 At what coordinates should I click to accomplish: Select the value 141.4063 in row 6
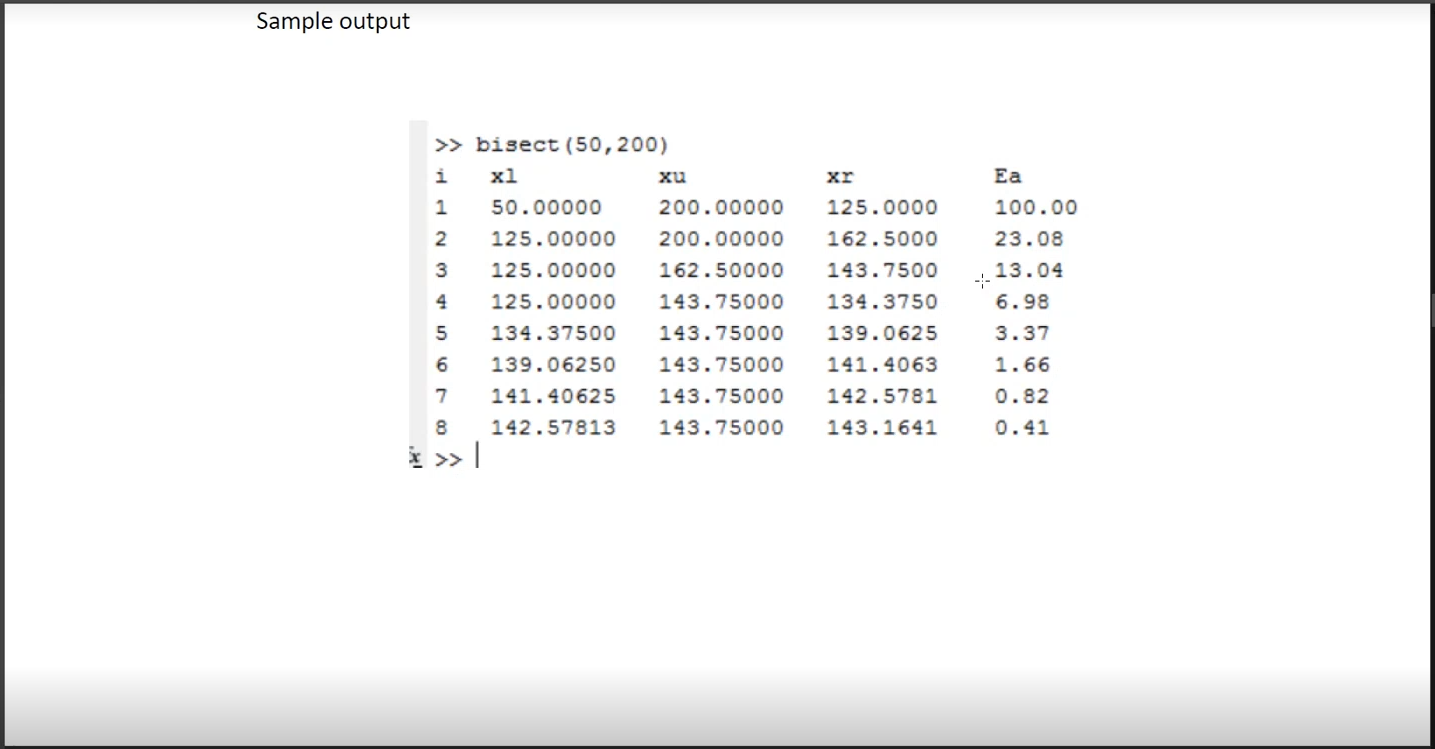point(882,364)
